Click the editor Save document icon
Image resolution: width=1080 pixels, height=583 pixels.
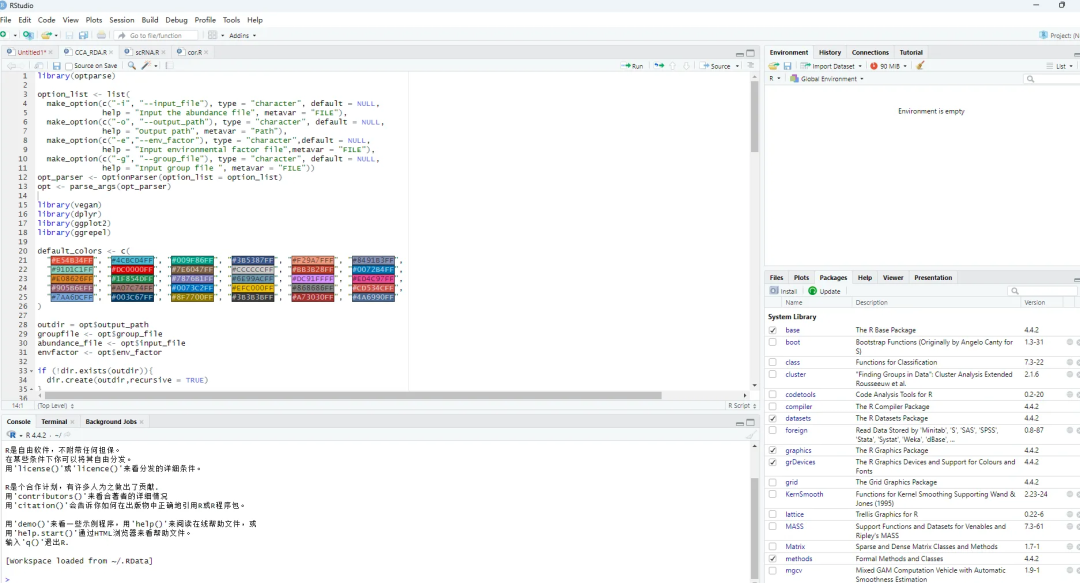pos(56,65)
